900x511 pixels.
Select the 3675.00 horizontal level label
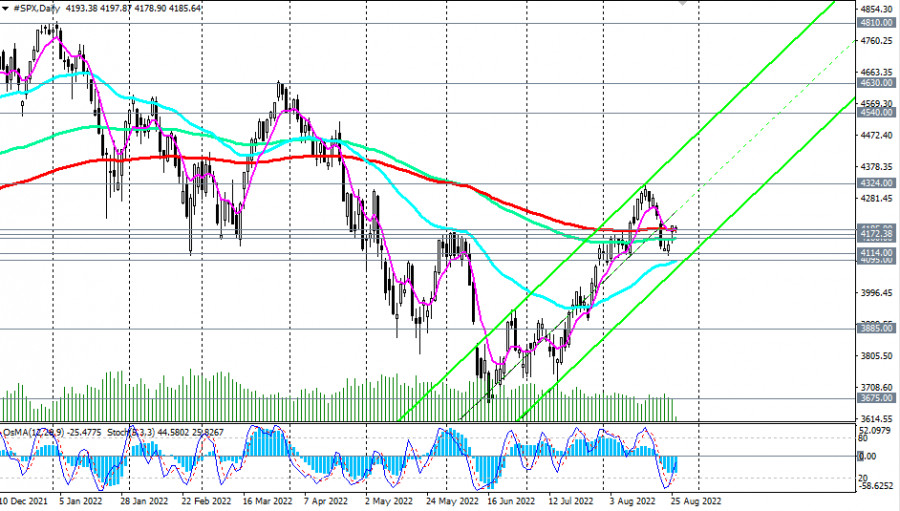click(x=877, y=398)
